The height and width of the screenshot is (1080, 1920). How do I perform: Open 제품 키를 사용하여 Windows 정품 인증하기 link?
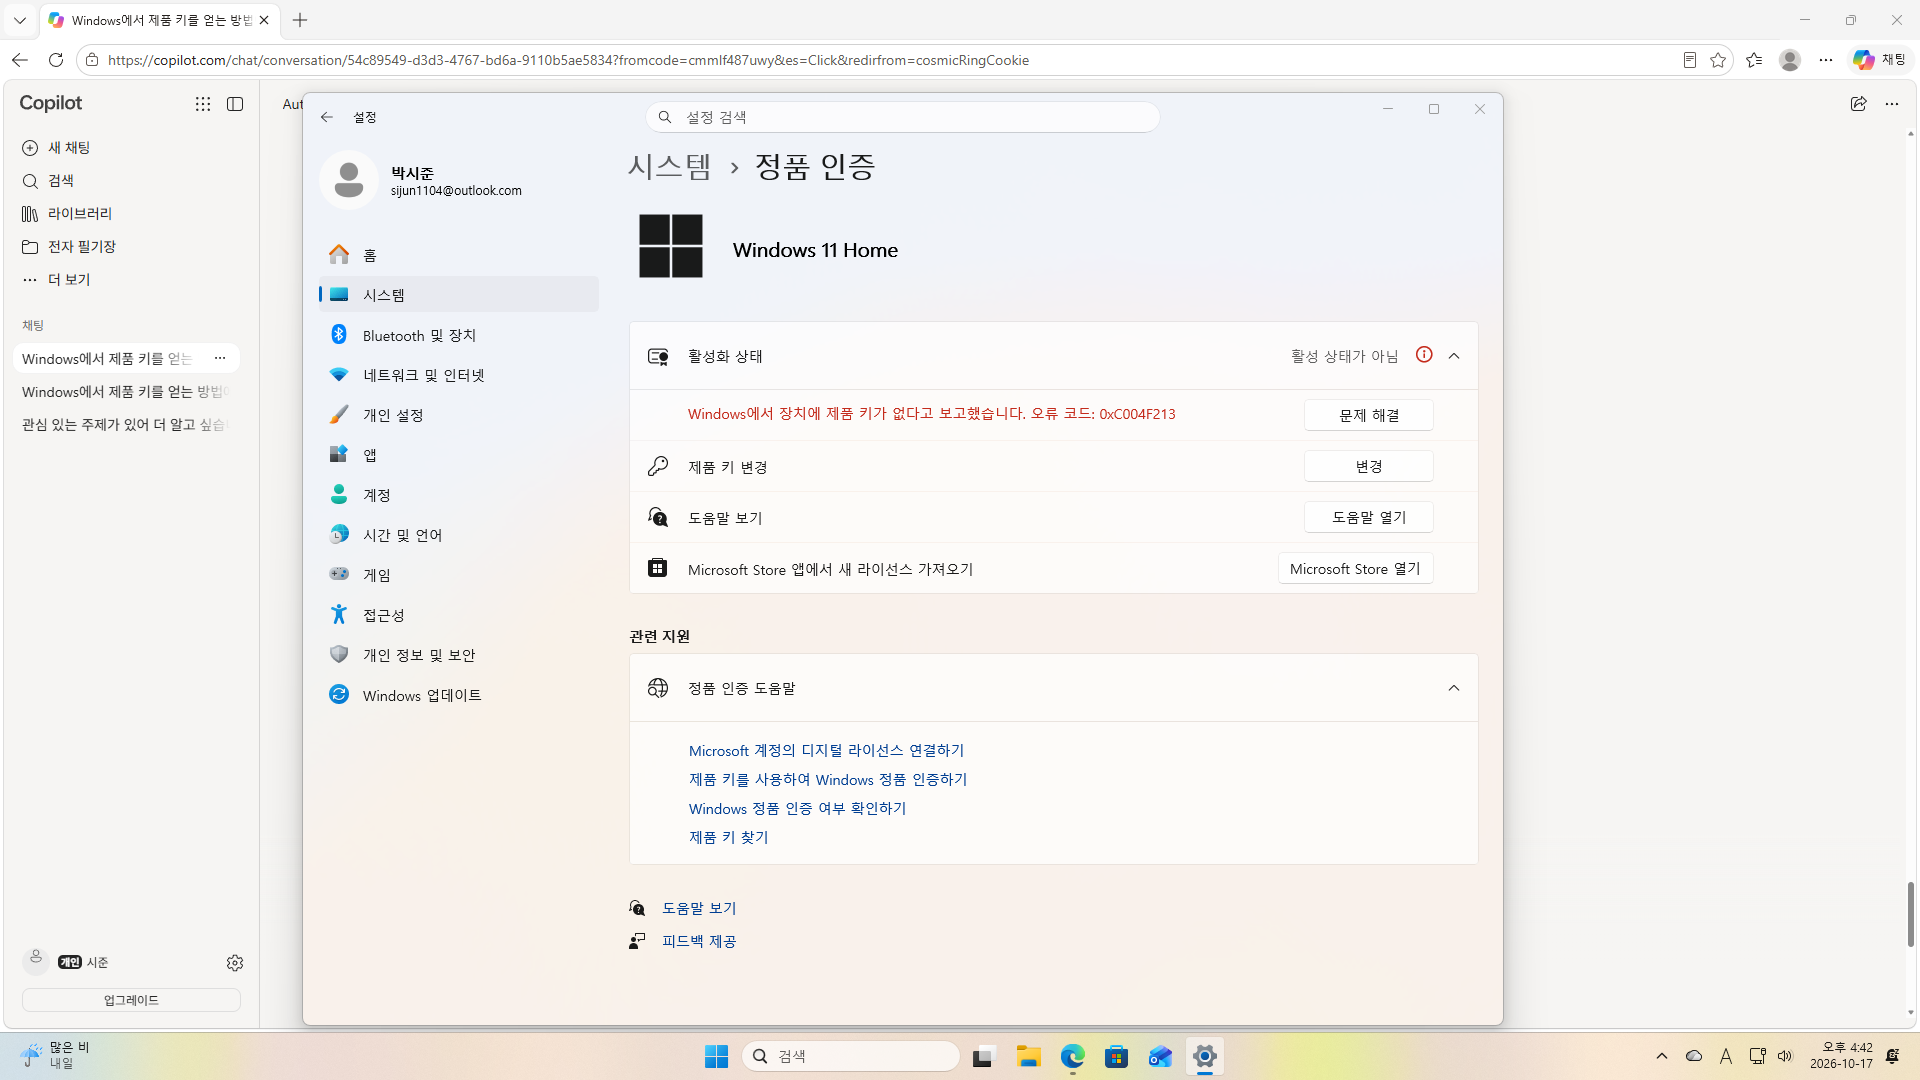828,779
